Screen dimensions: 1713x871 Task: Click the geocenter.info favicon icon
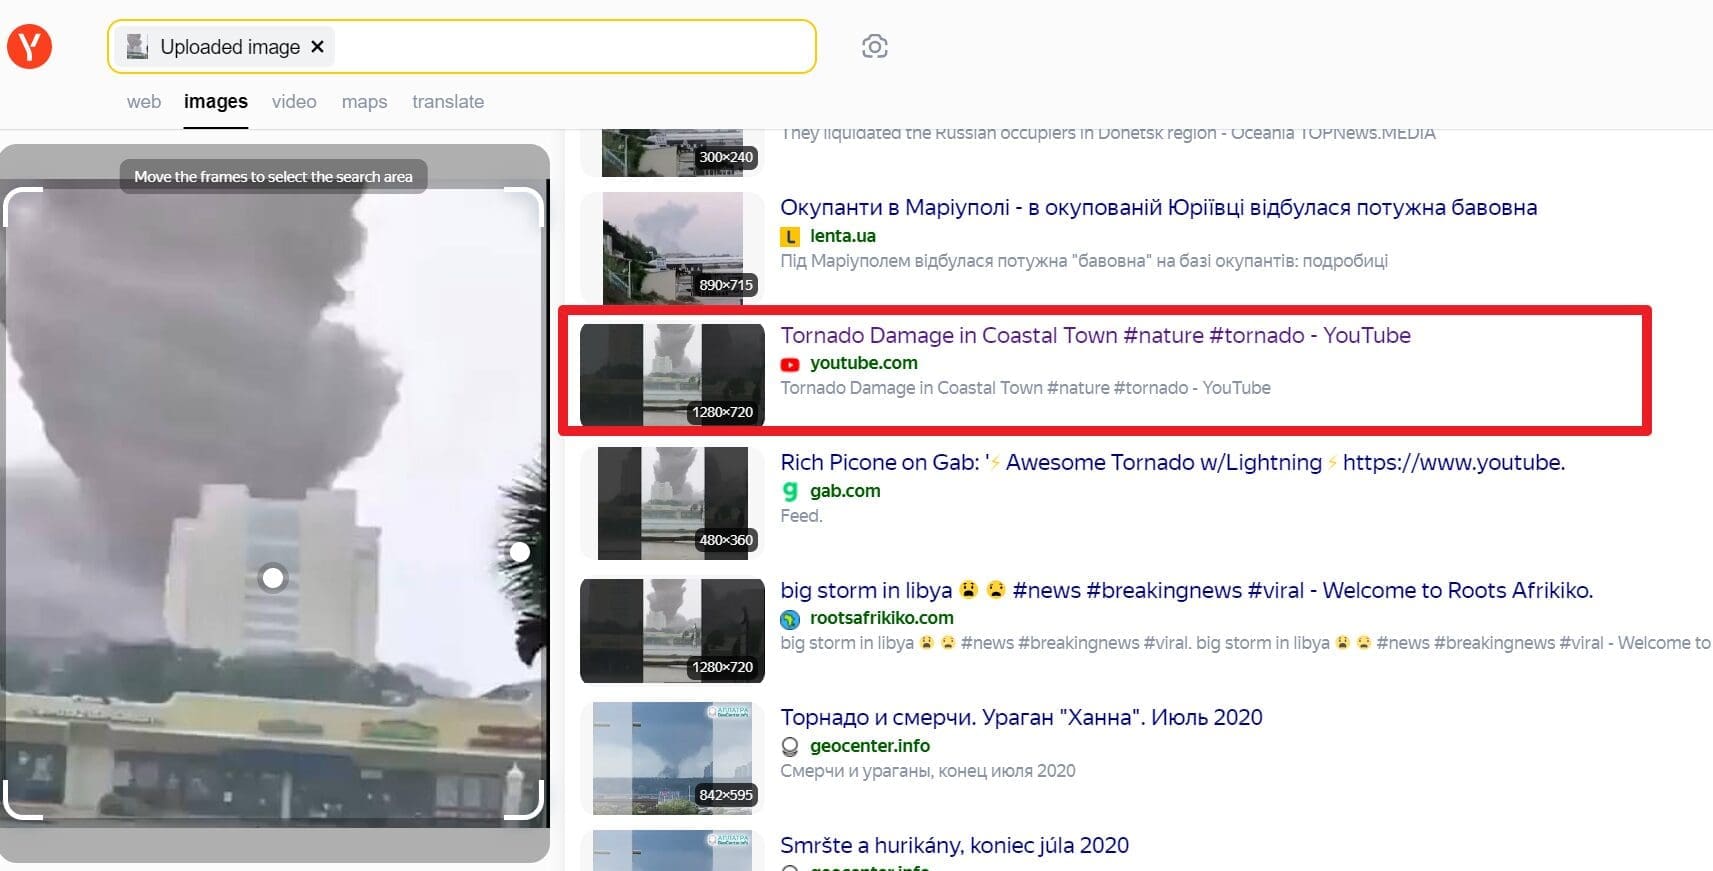(x=790, y=746)
